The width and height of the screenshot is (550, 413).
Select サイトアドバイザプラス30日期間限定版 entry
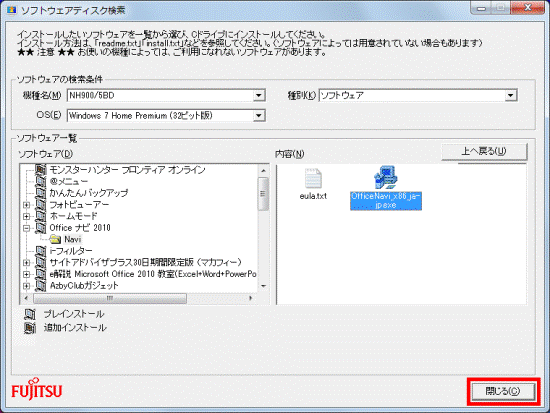click(x=145, y=262)
